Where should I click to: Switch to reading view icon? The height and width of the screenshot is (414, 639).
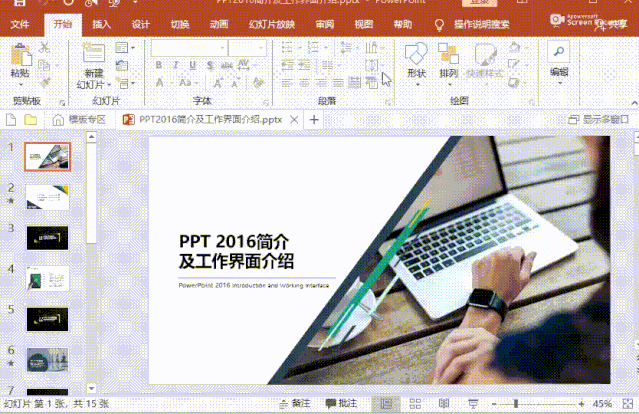[443, 404]
